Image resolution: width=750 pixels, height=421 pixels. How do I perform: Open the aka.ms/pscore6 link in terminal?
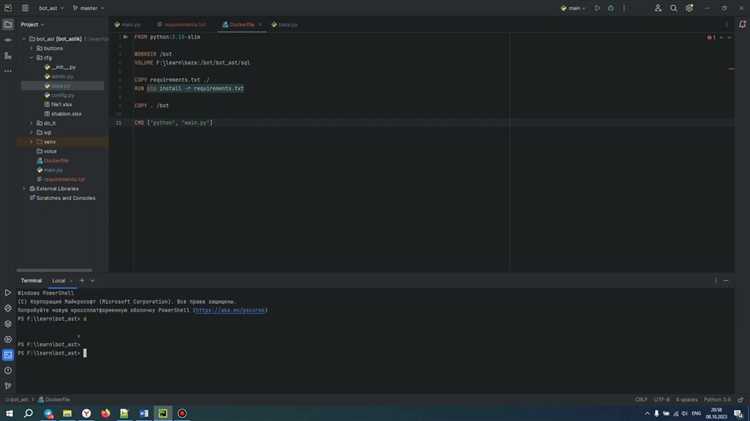pyautogui.click(x=230, y=310)
